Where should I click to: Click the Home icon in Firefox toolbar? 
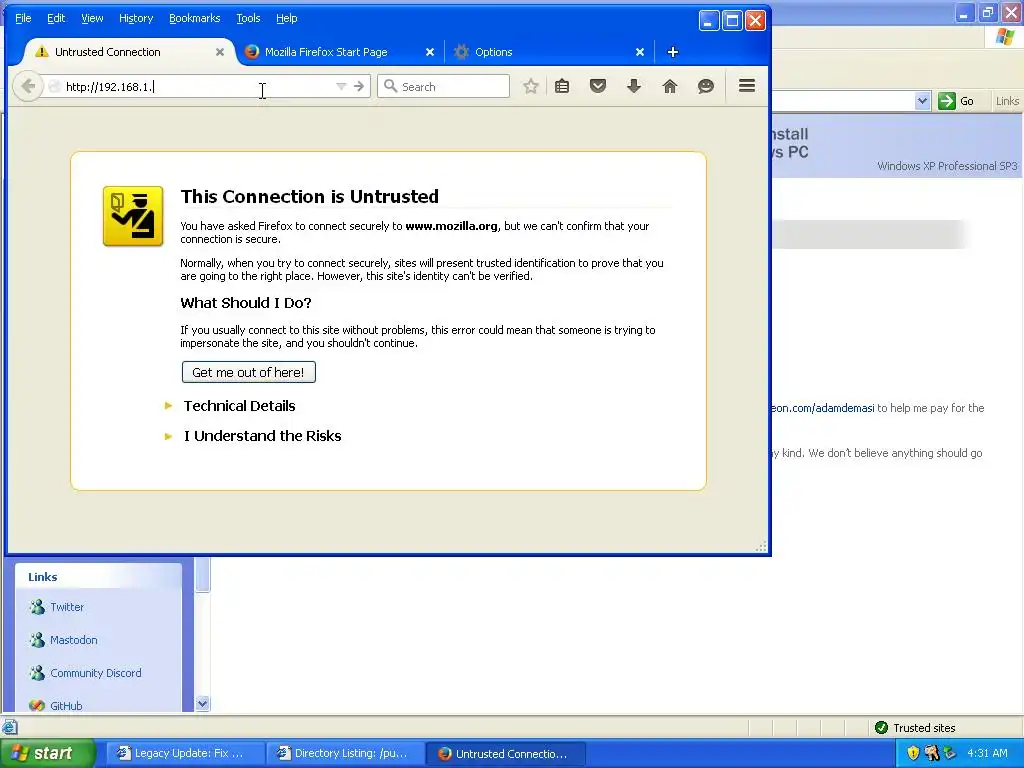pos(669,86)
